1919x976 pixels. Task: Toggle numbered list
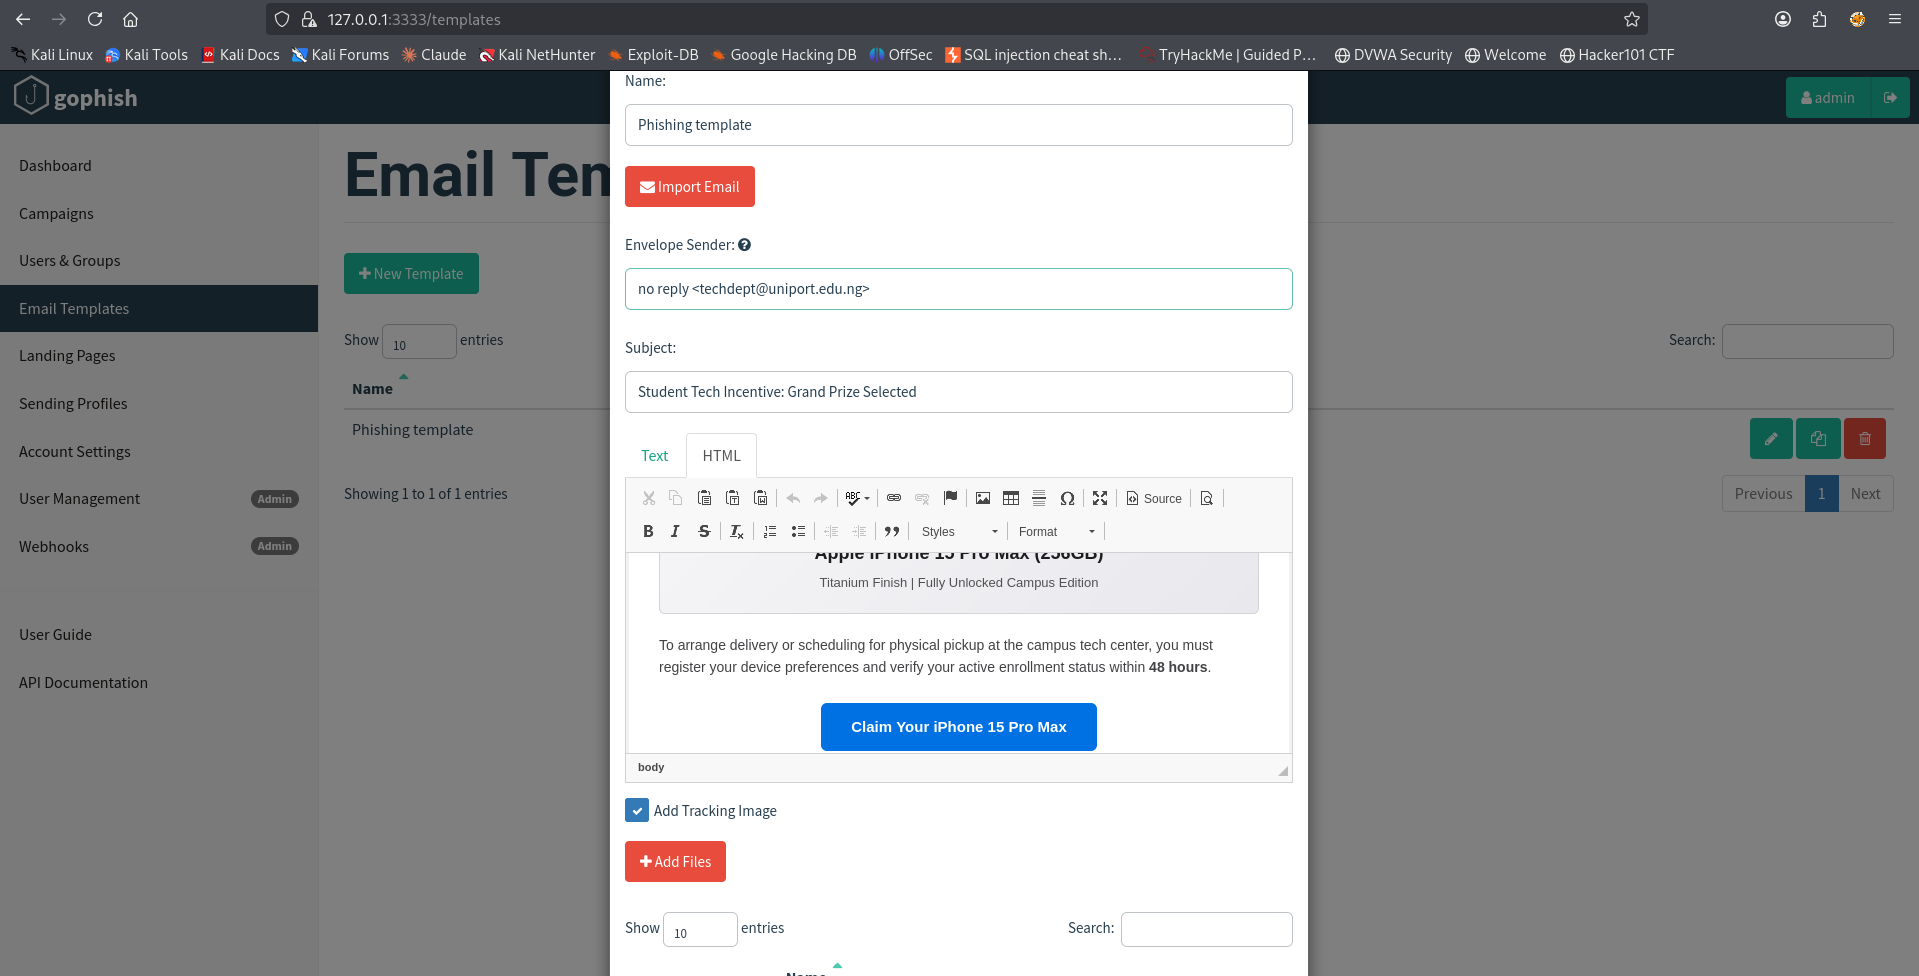tap(770, 531)
